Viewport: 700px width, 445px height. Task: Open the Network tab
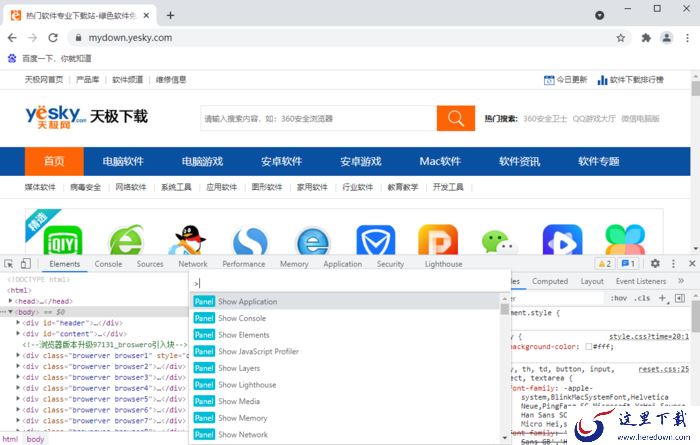click(x=193, y=264)
